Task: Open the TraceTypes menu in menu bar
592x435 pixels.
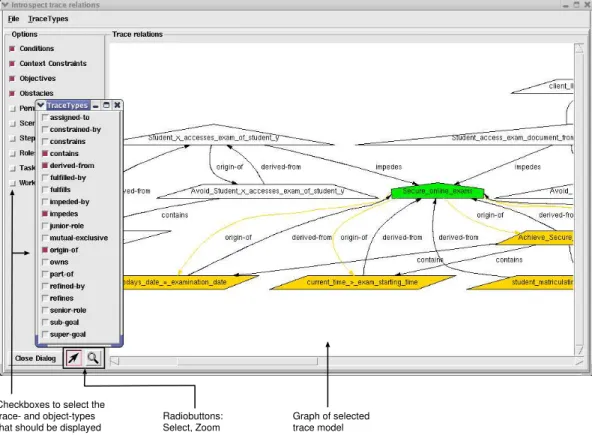Action: [x=48, y=19]
